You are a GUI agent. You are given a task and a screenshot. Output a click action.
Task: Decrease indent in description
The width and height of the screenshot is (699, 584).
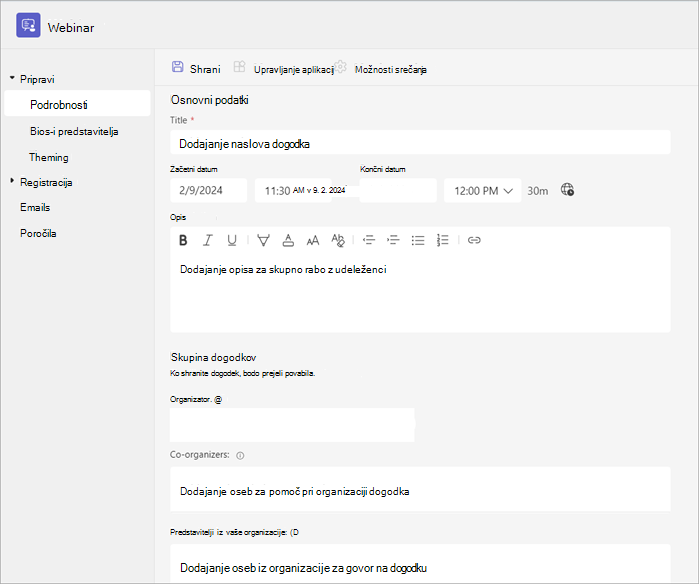click(369, 240)
